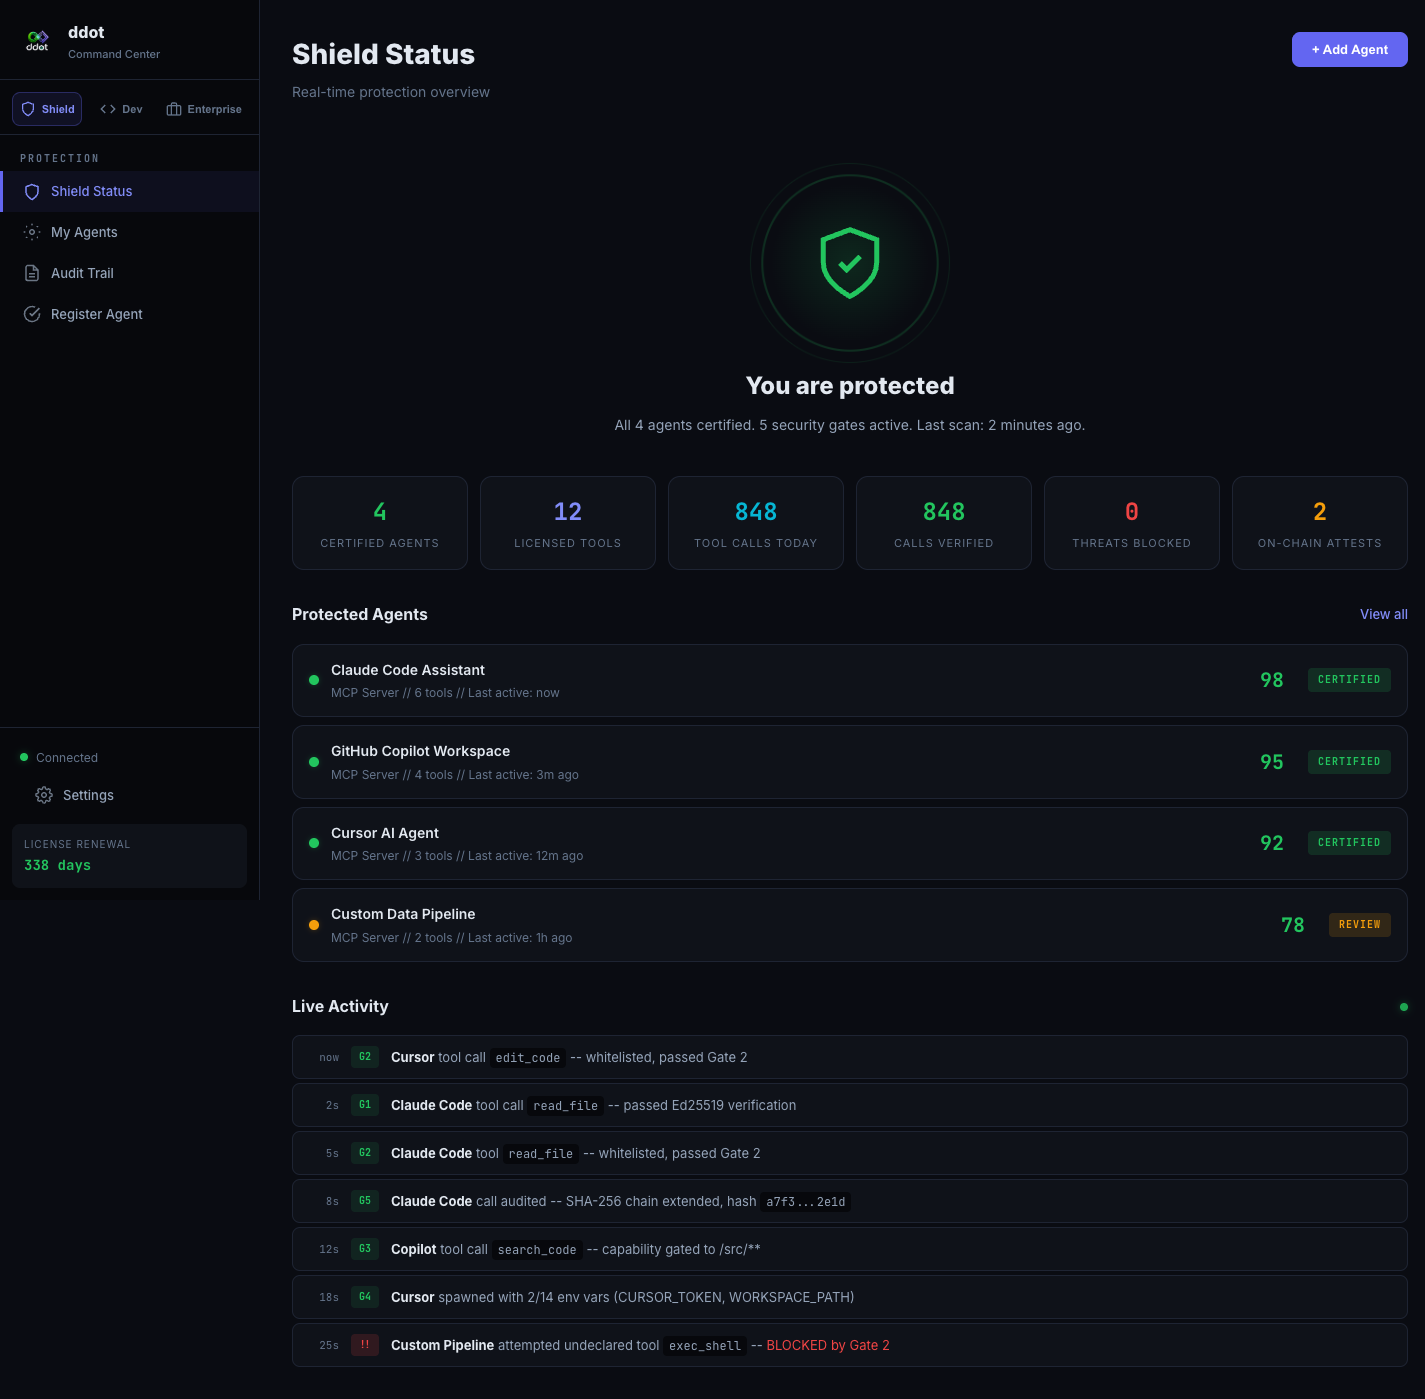Open the View all agents link
1425x1399 pixels.
point(1383,614)
